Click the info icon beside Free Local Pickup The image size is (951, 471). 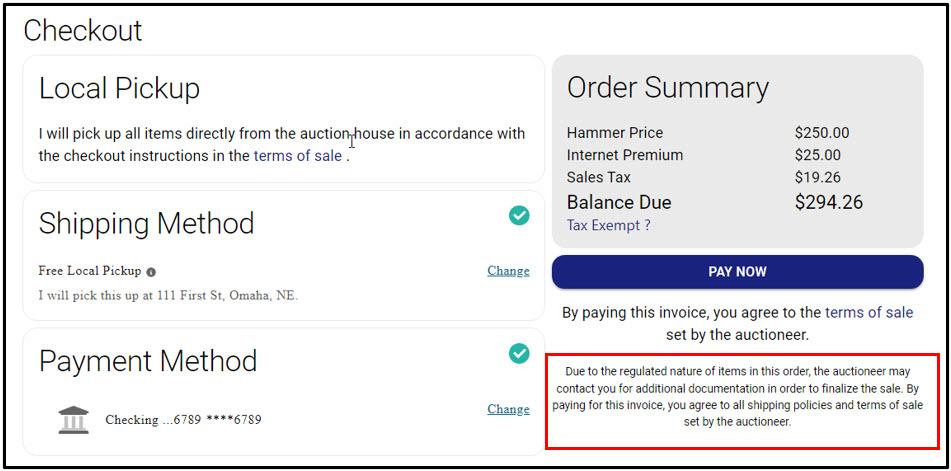tap(151, 272)
